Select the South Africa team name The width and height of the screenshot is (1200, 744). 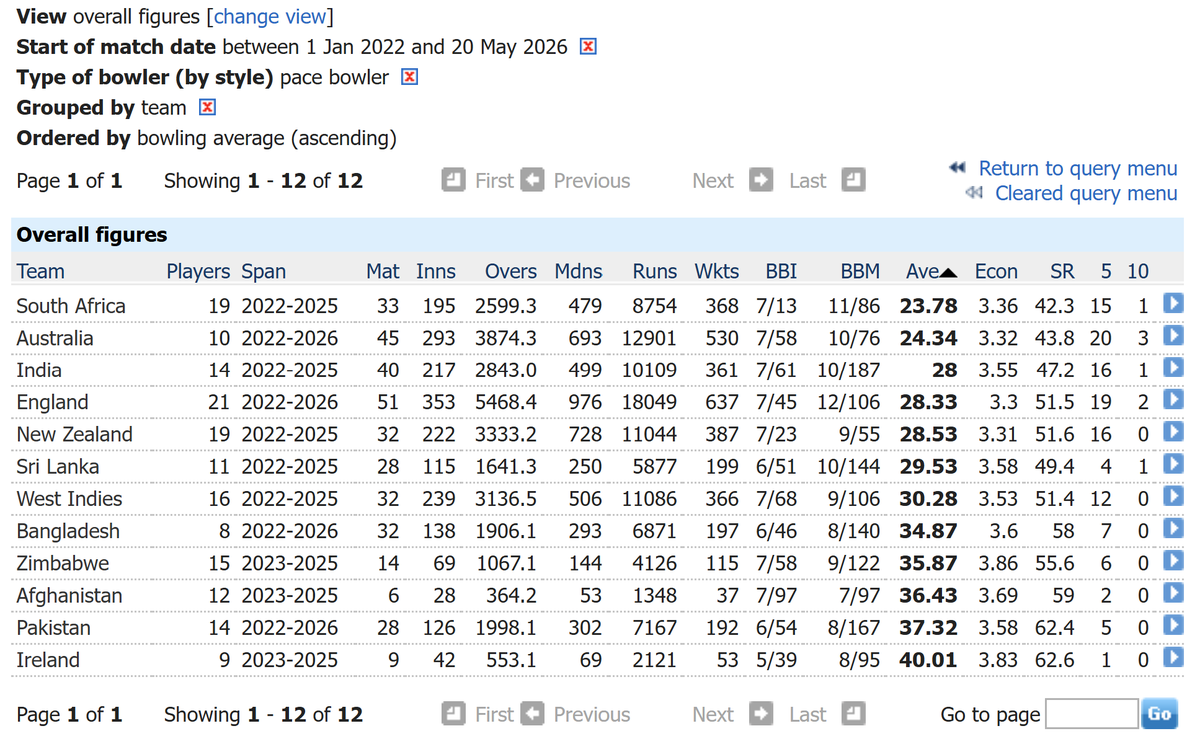tap(71, 305)
